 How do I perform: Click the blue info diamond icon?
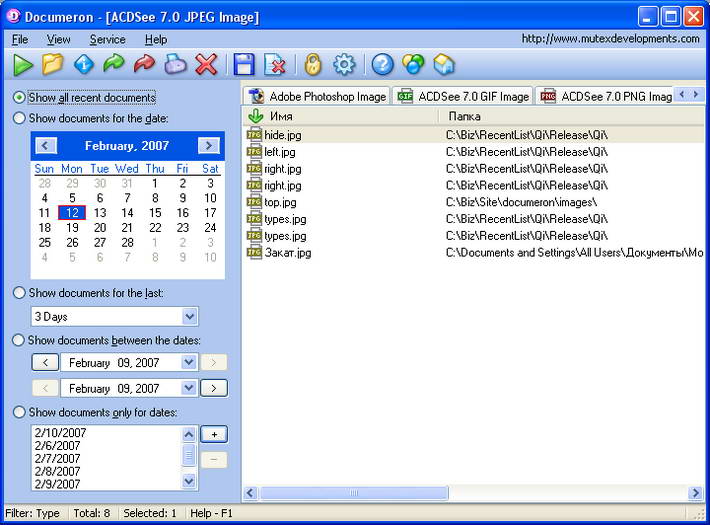(x=84, y=64)
